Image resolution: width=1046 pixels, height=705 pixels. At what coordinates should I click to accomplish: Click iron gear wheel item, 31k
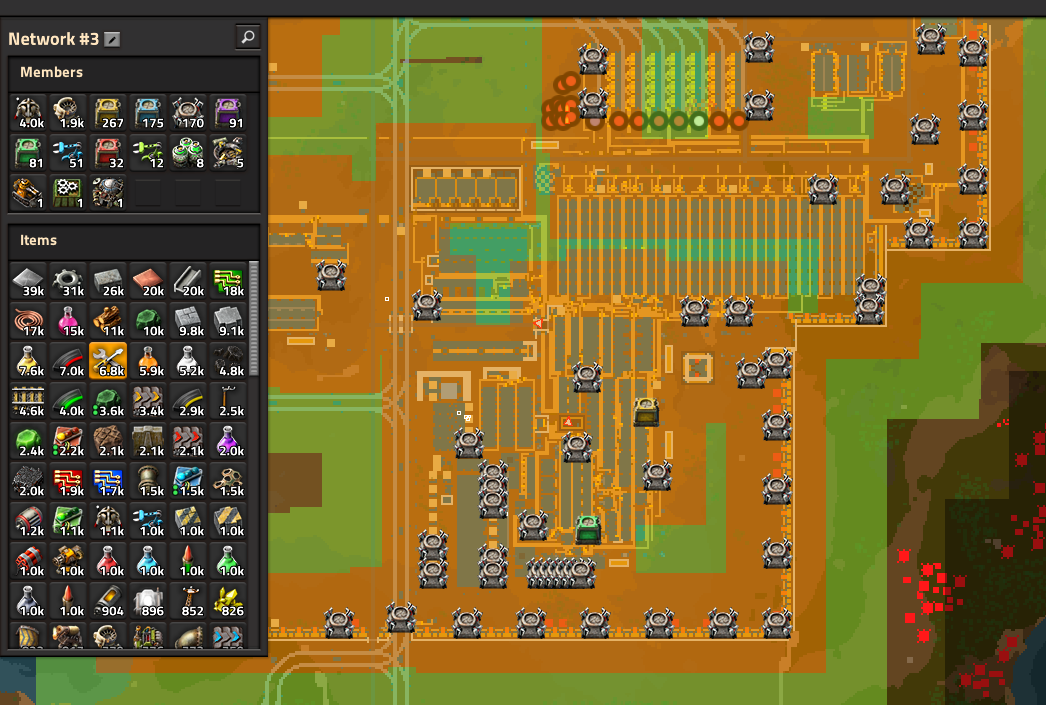(68, 281)
